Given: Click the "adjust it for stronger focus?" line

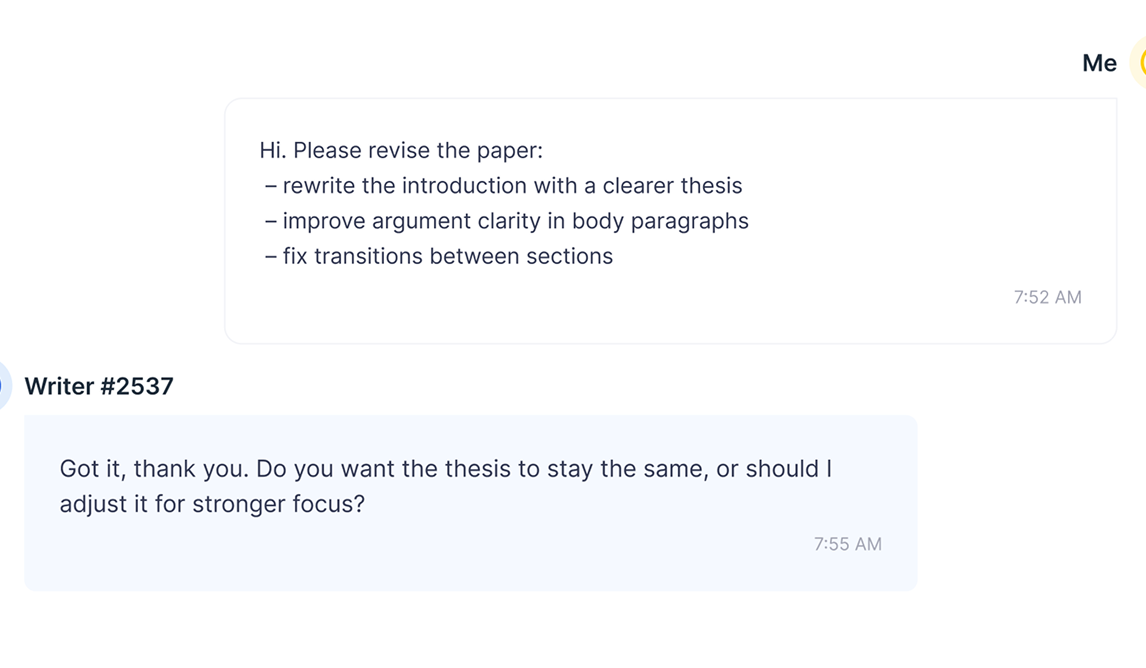Looking at the screenshot, I should [212, 504].
